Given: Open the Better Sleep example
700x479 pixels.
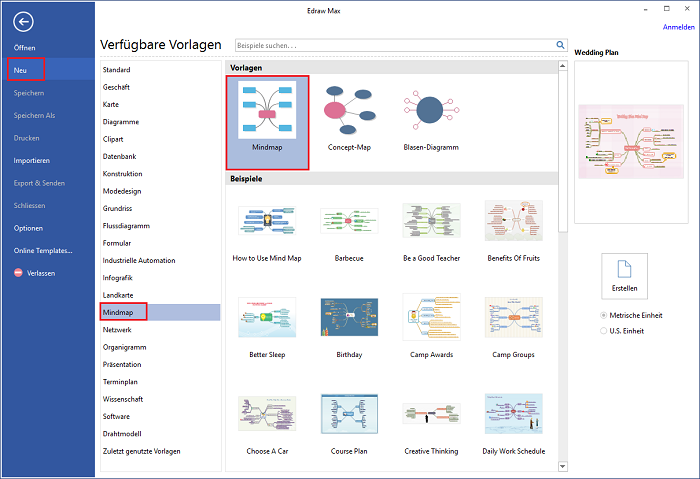Looking at the screenshot, I should tap(267, 317).
